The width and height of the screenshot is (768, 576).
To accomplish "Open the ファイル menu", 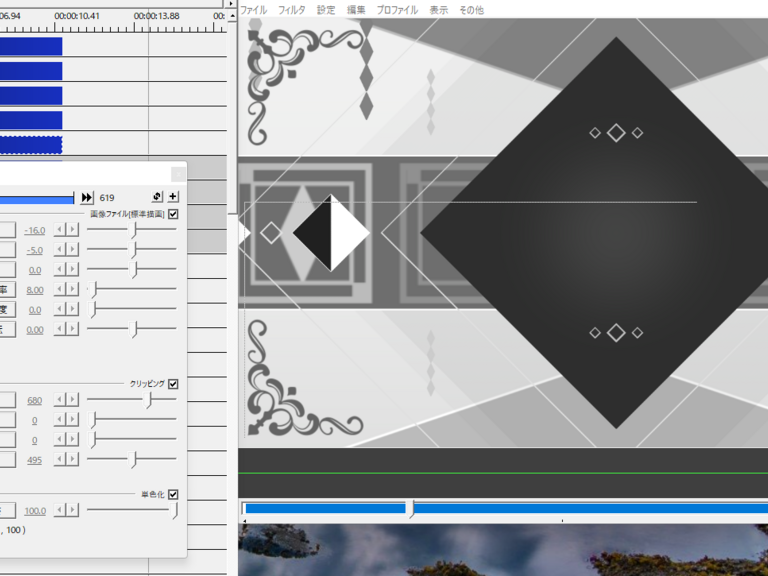I will pos(254,10).
